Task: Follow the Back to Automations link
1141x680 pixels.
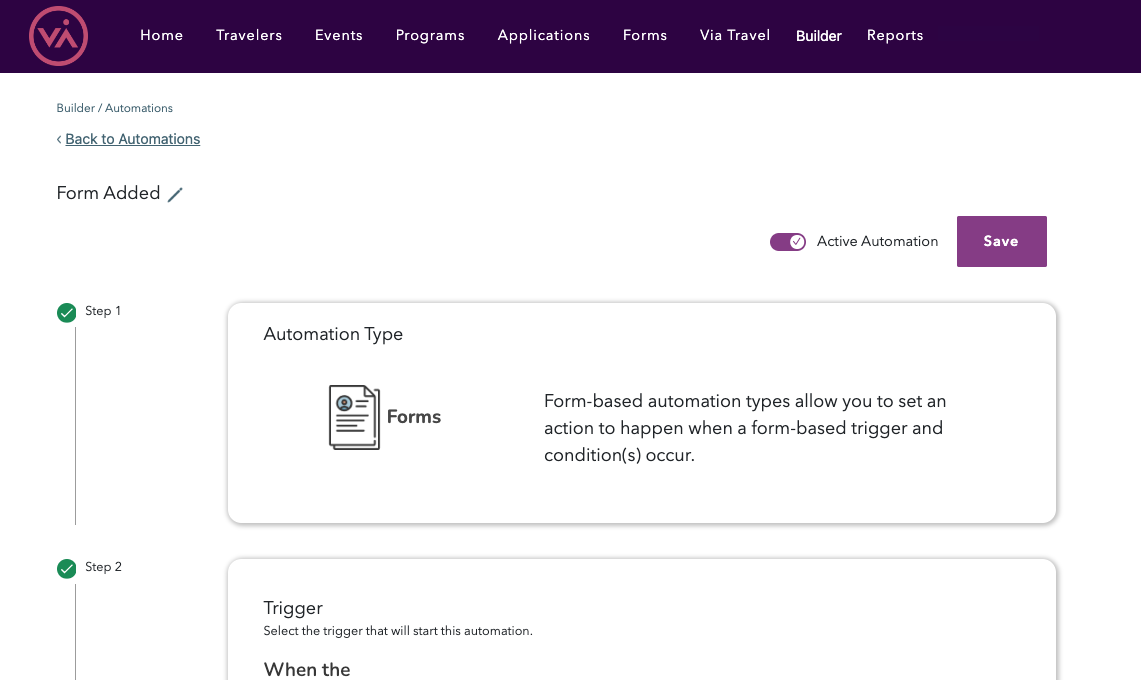Action: tap(132, 139)
